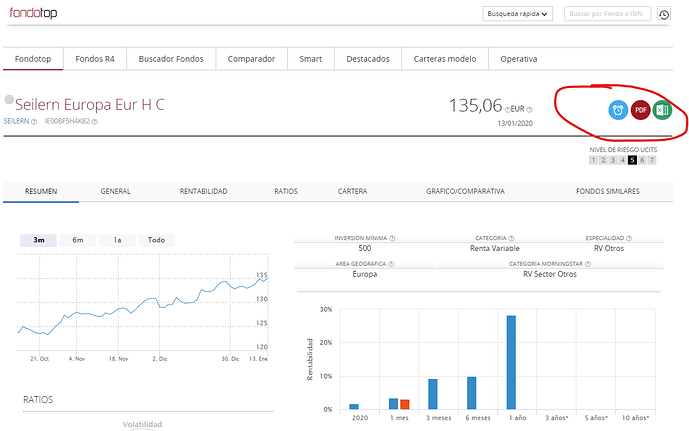The image size is (689, 431).
Task: Go to Destacados tab
Action: [x=368, y=59]
